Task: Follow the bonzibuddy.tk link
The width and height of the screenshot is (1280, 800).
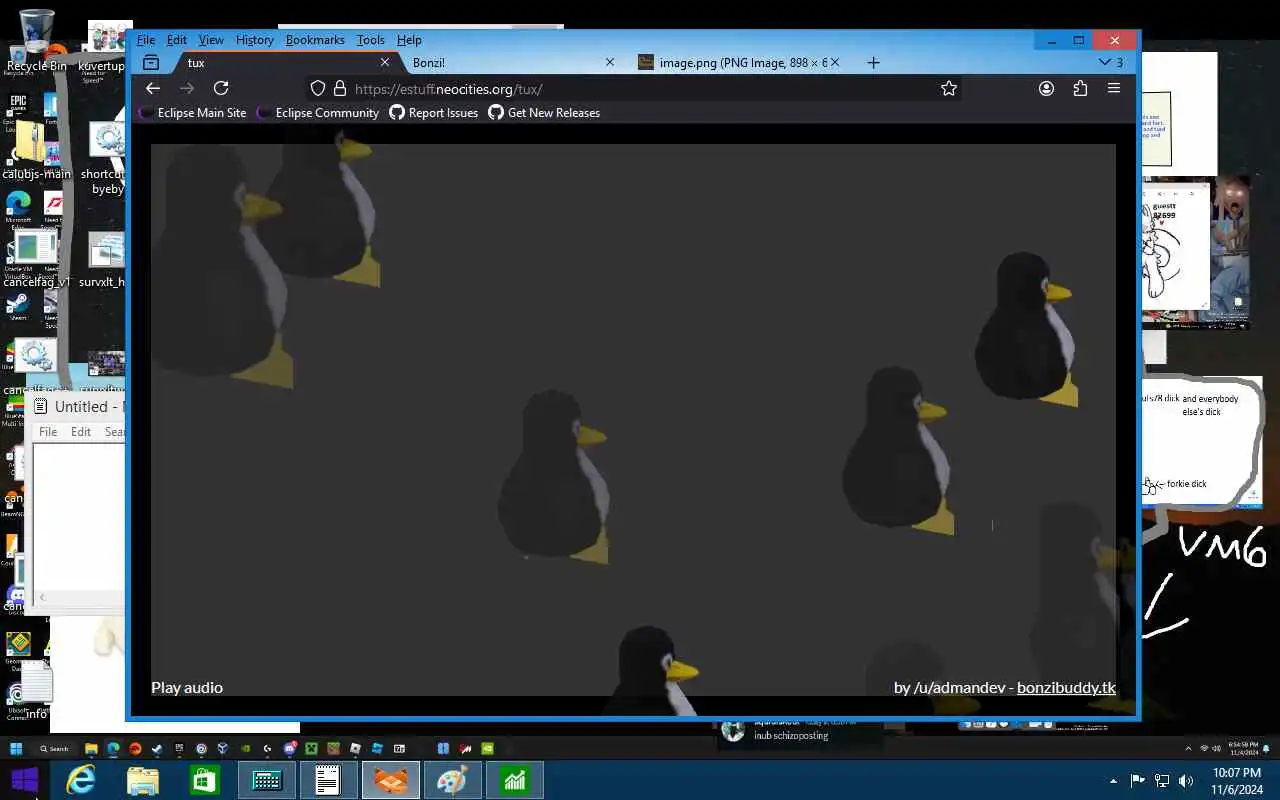Action: tap(1066, 688)
